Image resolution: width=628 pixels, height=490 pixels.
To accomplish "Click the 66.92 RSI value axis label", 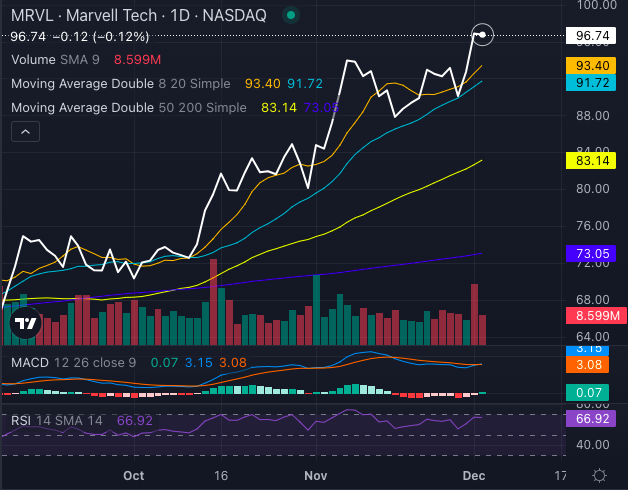I will (589, 420).
